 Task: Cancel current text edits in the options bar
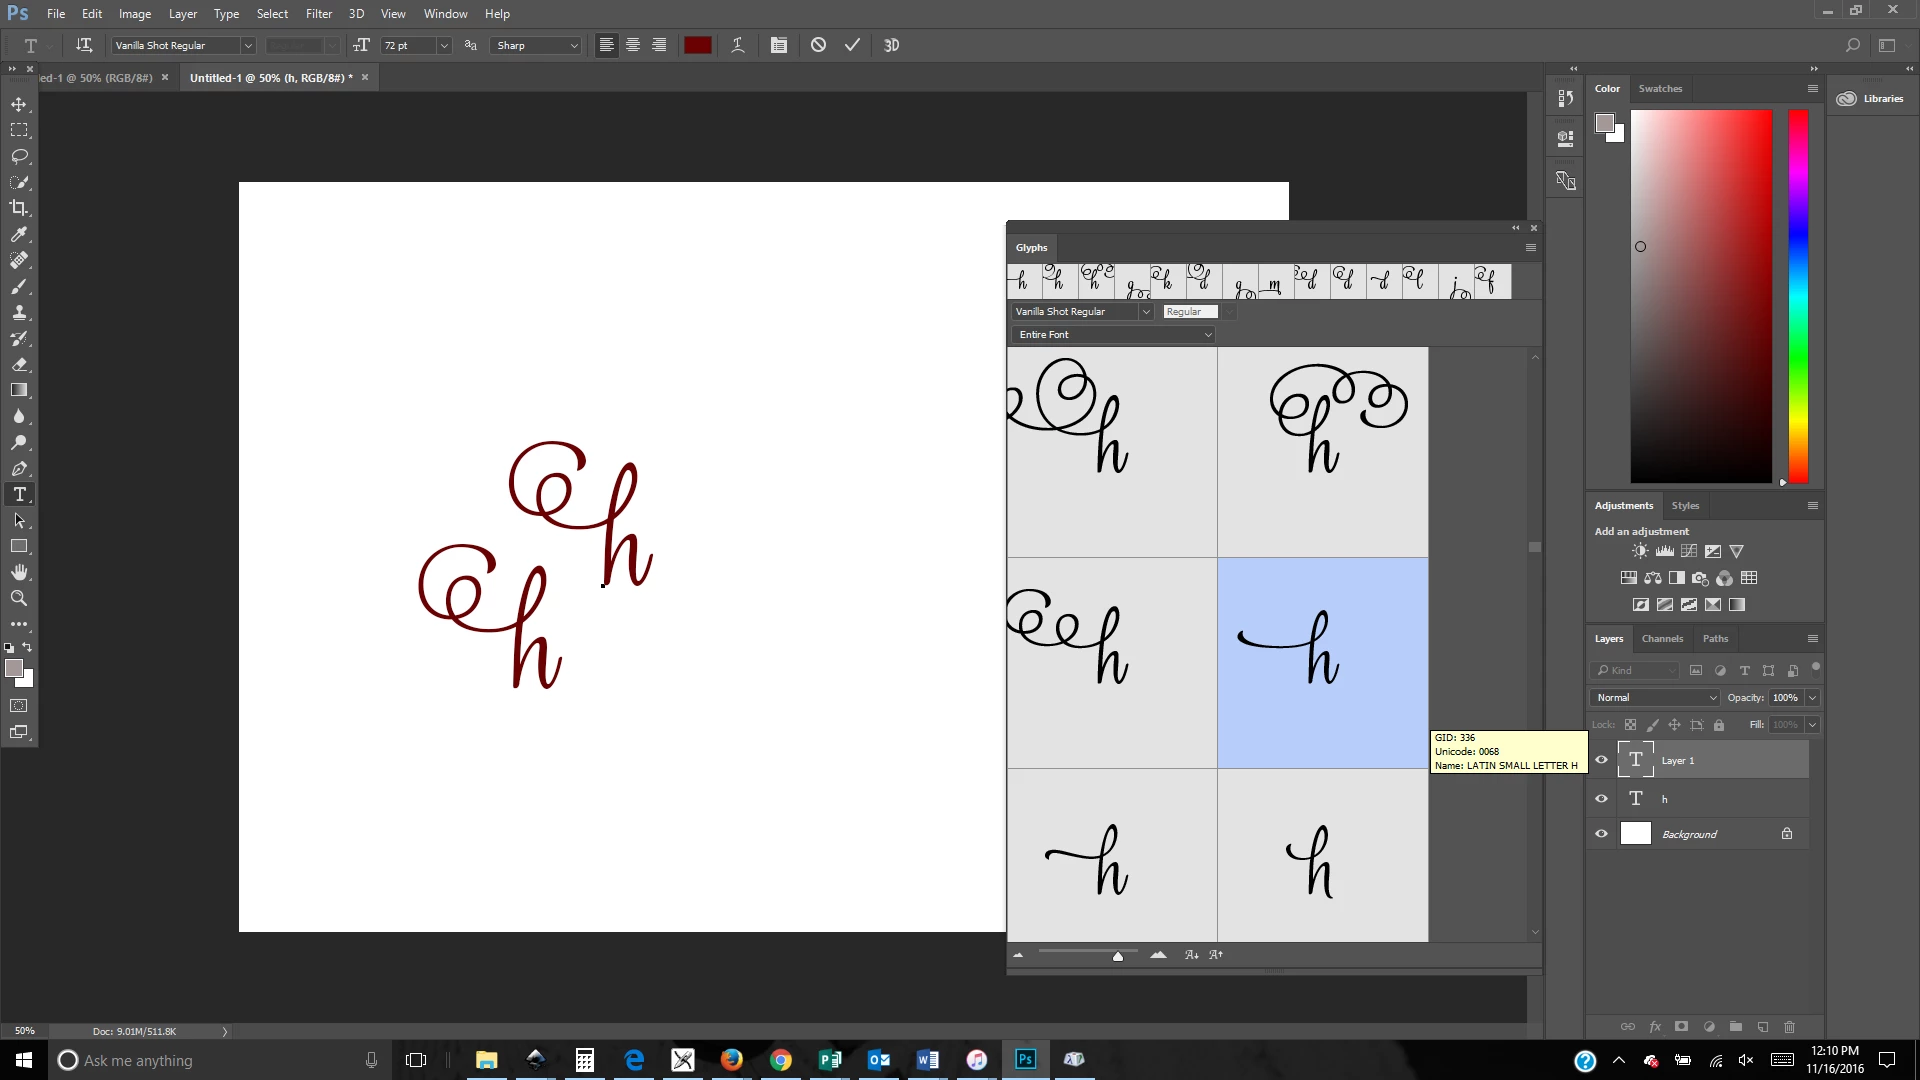click(818, 45)
